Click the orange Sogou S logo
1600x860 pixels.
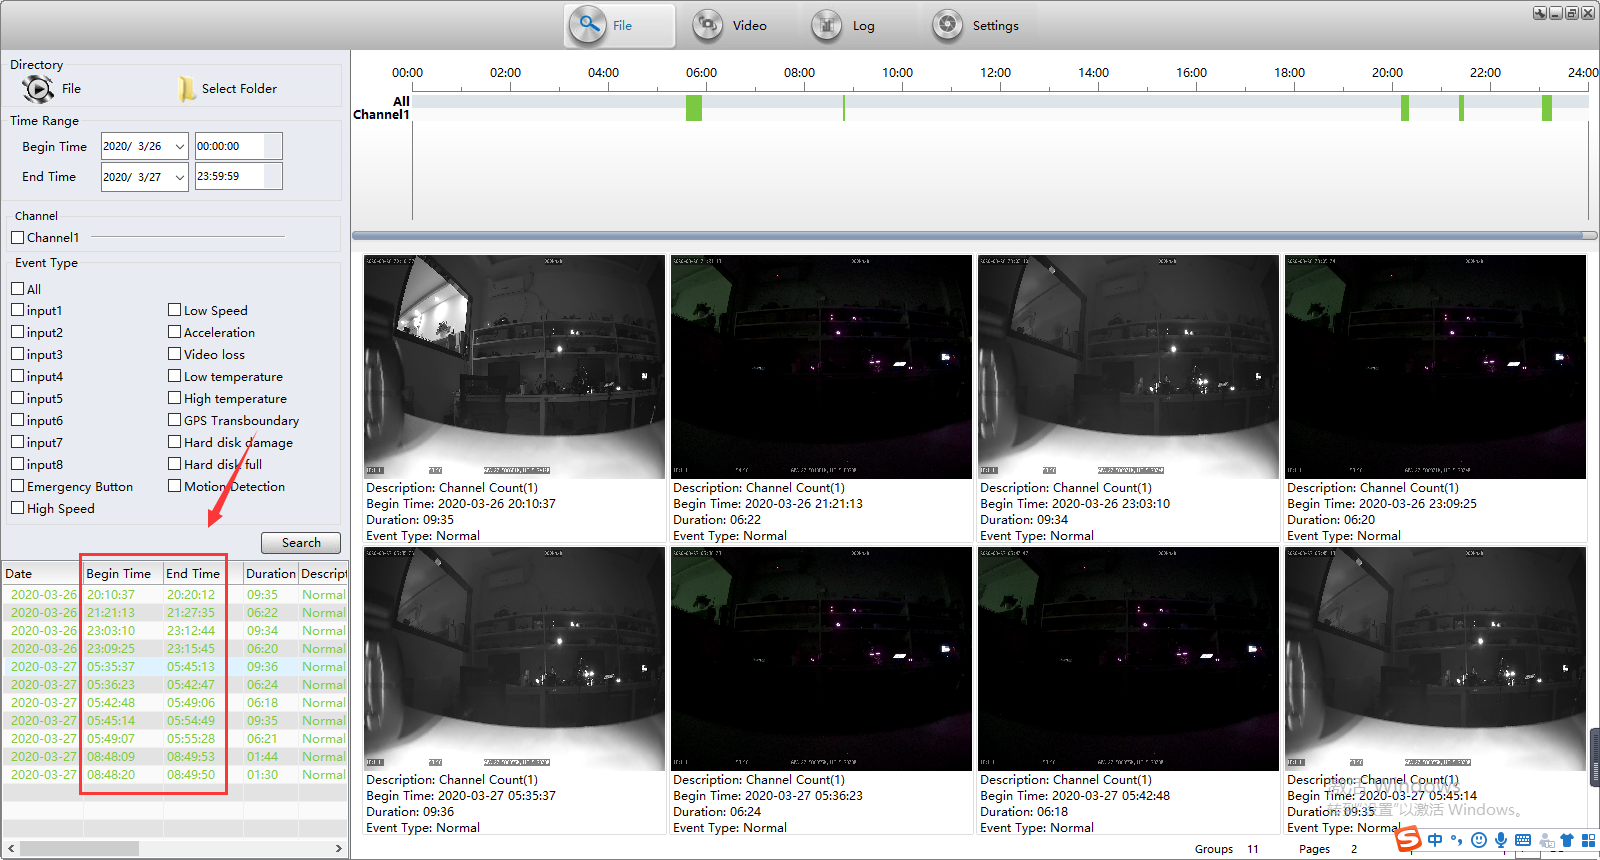point(1408,838)
